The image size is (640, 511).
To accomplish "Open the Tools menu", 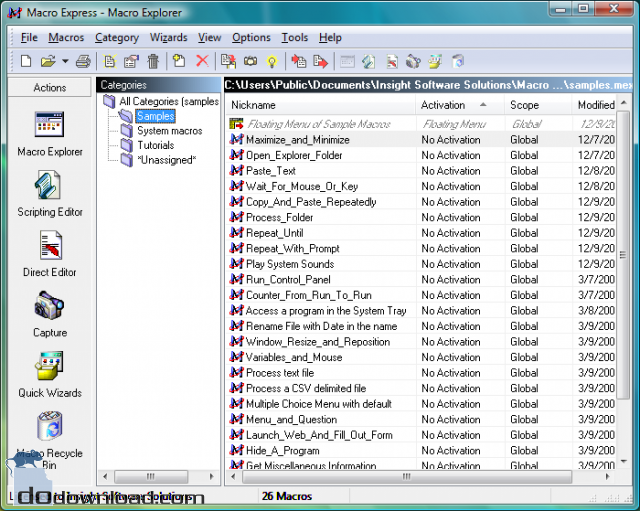I will [294, 38].
